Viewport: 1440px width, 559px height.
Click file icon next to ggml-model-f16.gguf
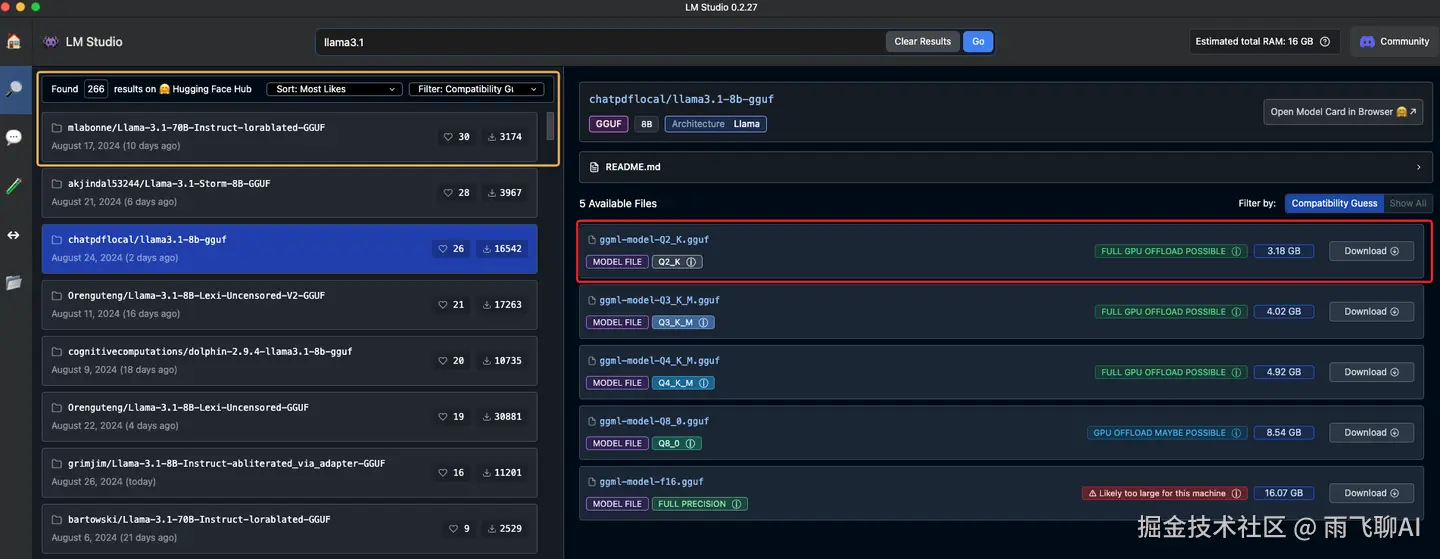pos(592,482)
